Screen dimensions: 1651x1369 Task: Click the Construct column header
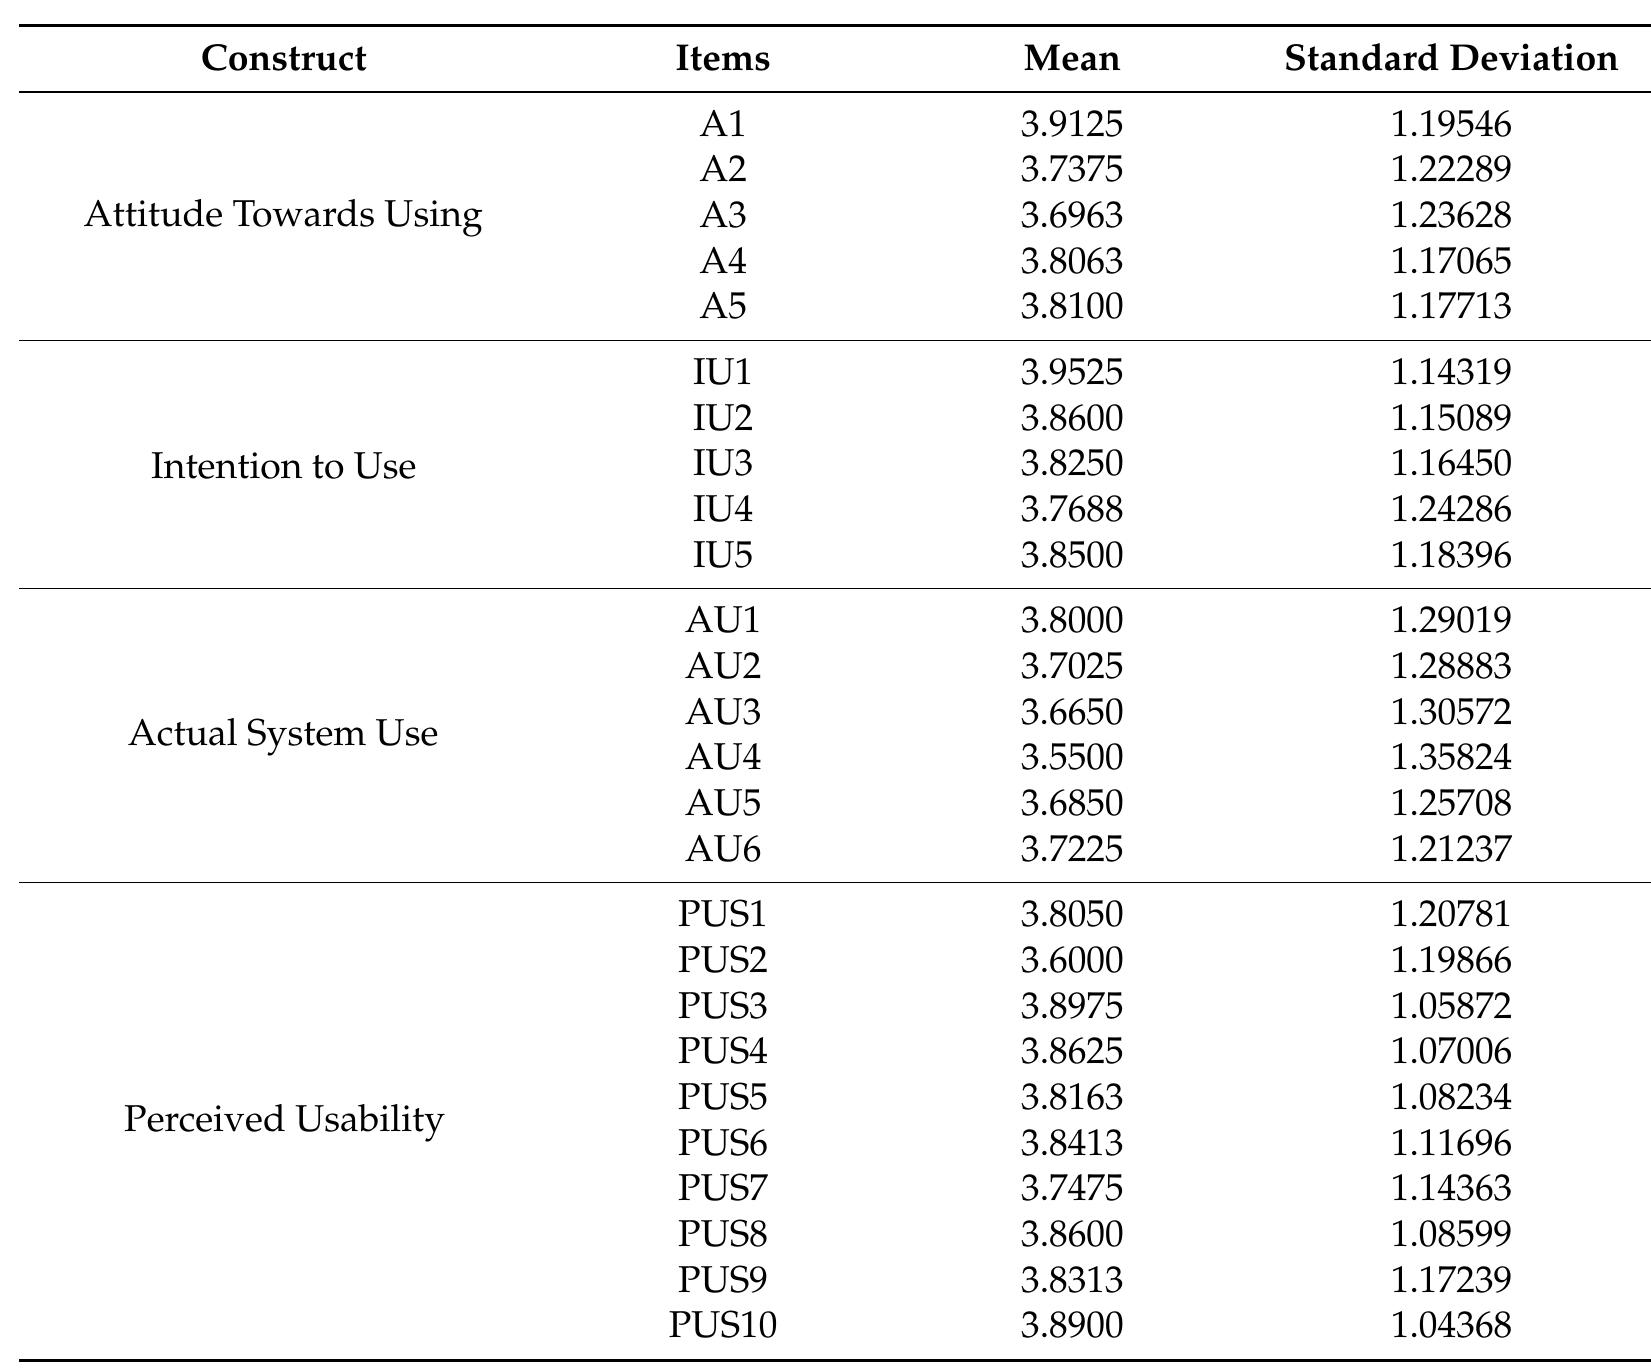tap(283, 58)
